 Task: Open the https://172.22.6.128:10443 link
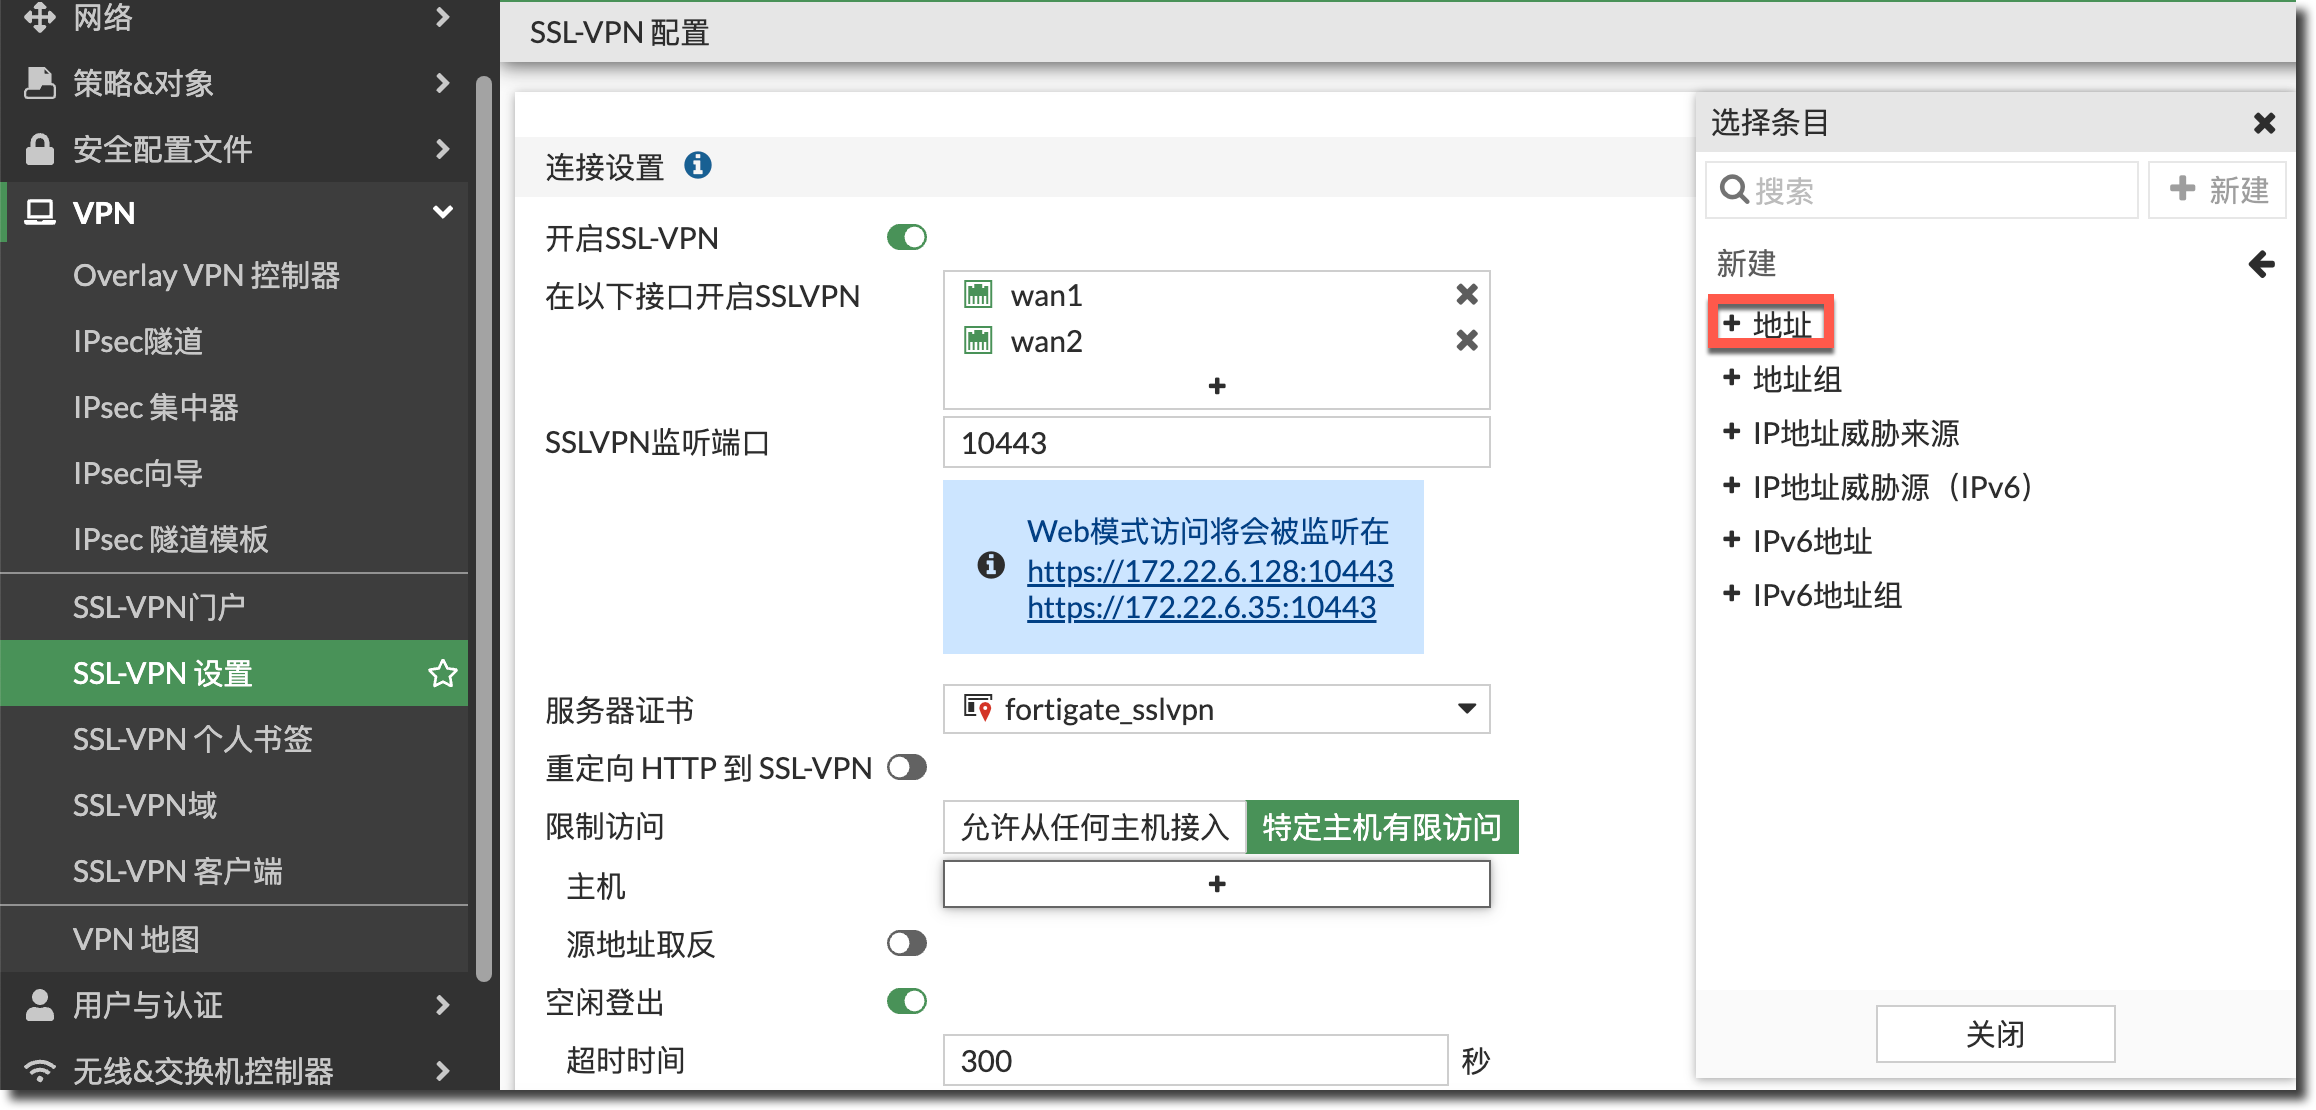(1209, 571)
